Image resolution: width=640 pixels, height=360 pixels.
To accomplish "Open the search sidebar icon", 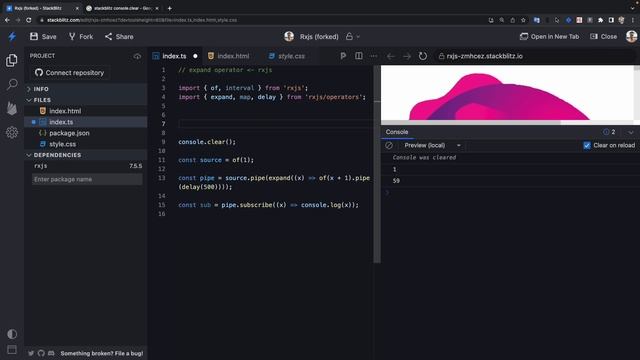I will click(12, 84).
